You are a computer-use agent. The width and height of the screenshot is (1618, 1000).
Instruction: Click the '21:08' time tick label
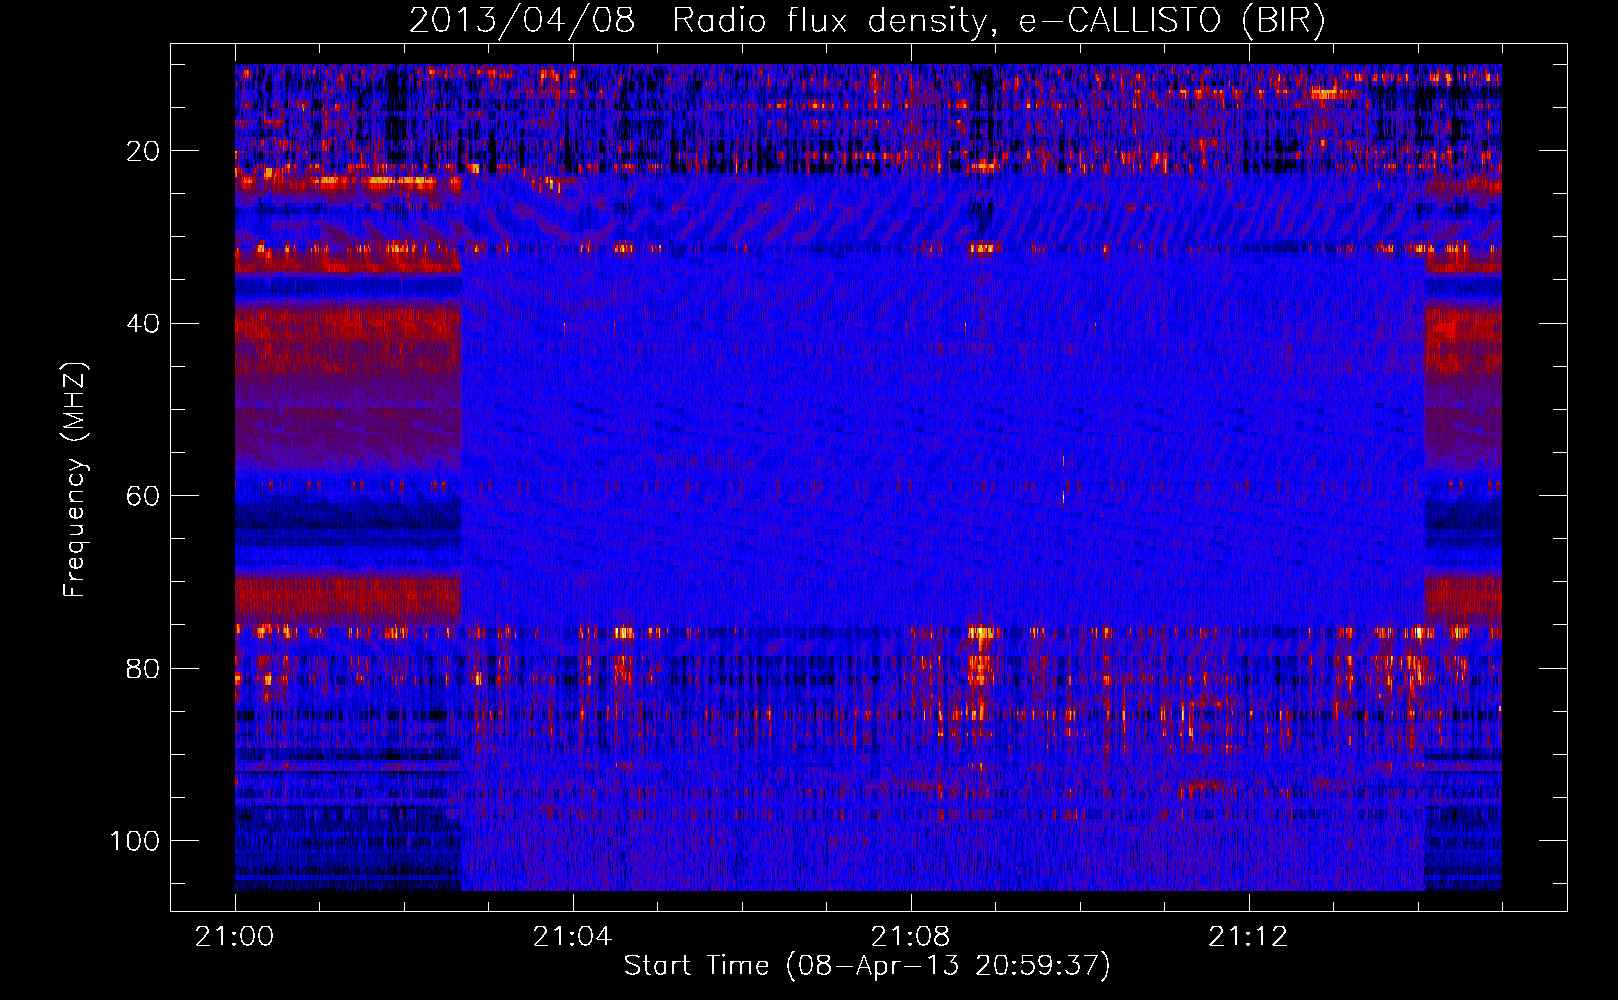910,937
